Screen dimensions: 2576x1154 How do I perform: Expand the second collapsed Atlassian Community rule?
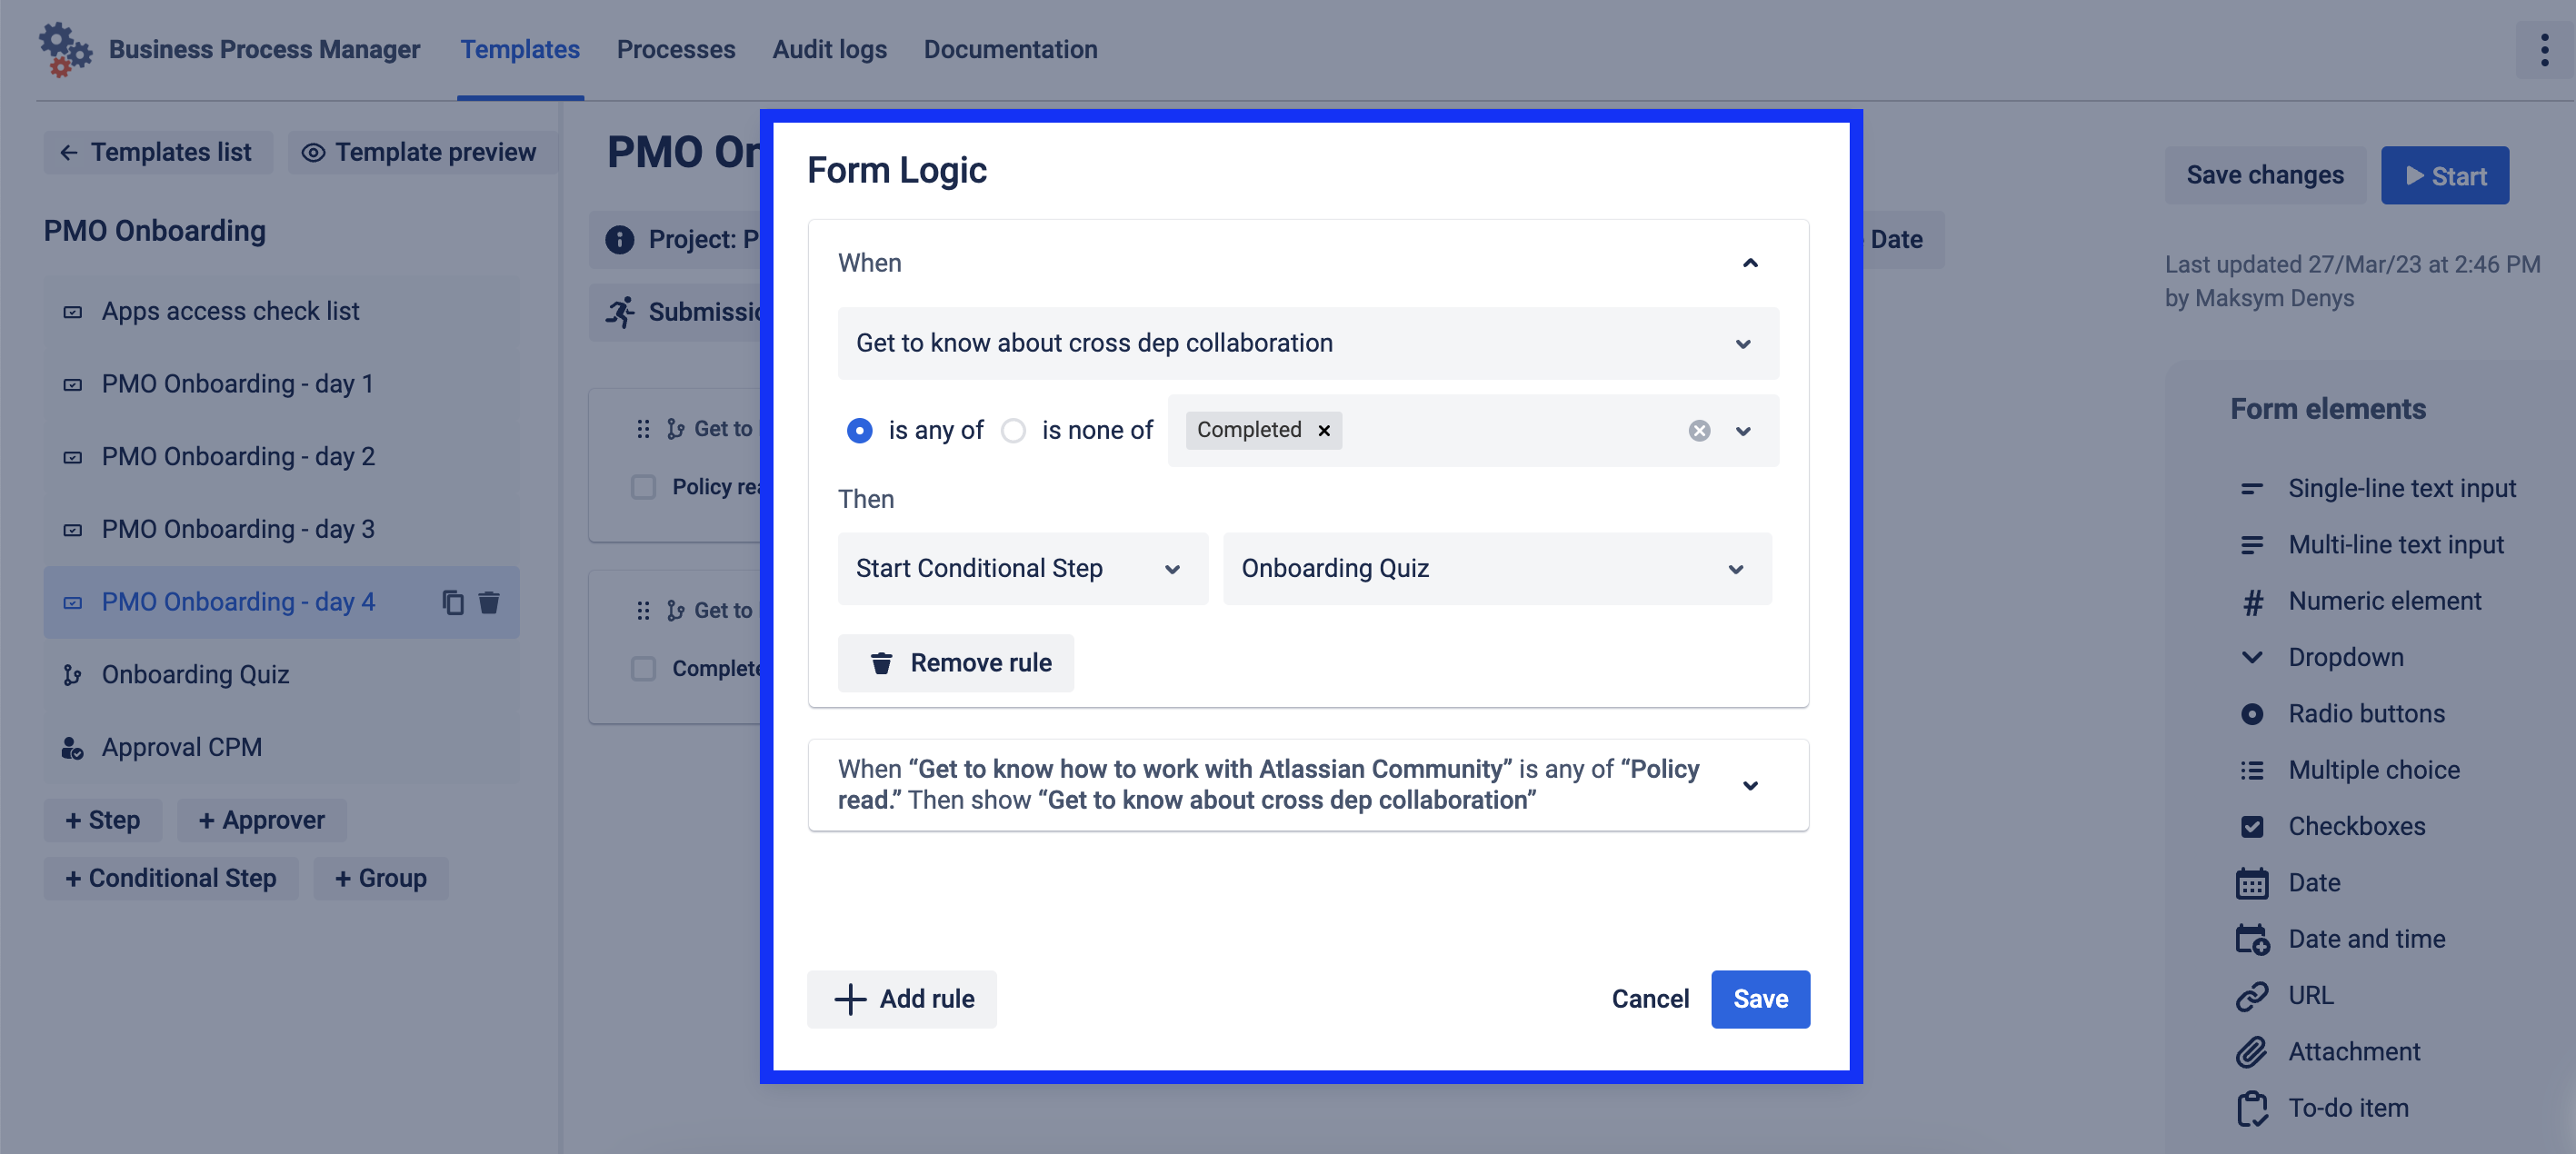pos(1749,785)
